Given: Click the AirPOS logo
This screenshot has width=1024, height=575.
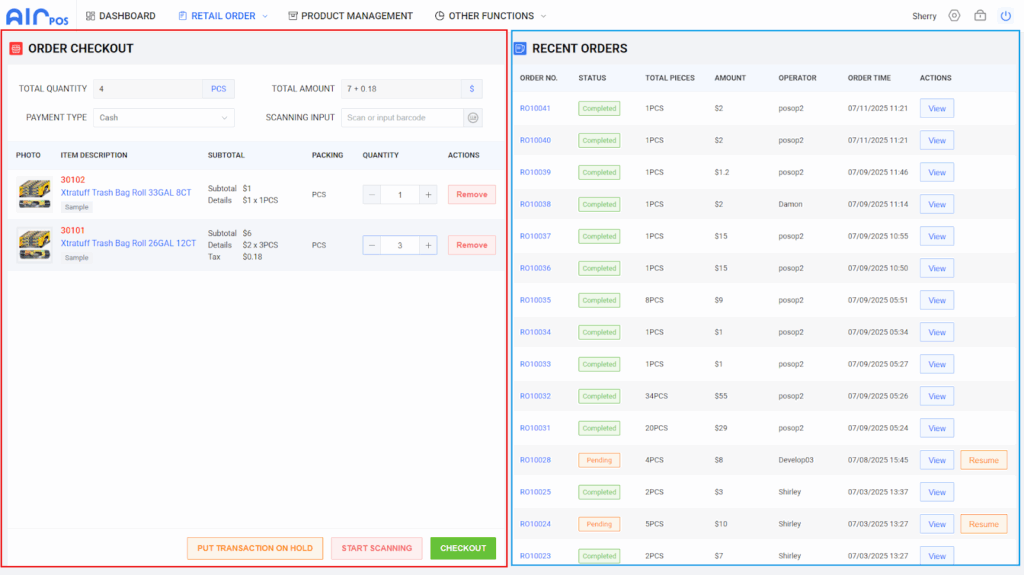Looking at the screenshot, I should (38, 16).
